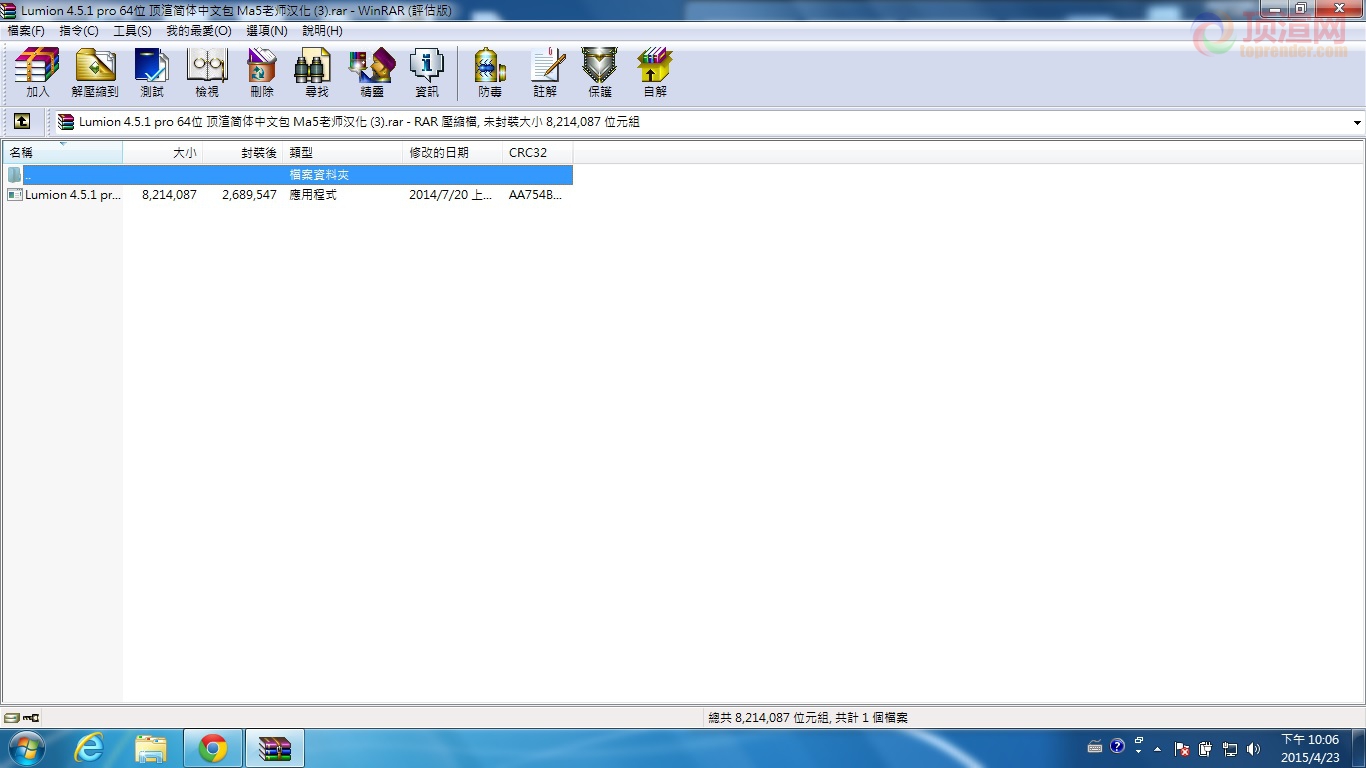The height and width of the screenshot is (768, 1366).
Task: Click the 2014/7/20 modified date cell
Action: pos(450,195)
